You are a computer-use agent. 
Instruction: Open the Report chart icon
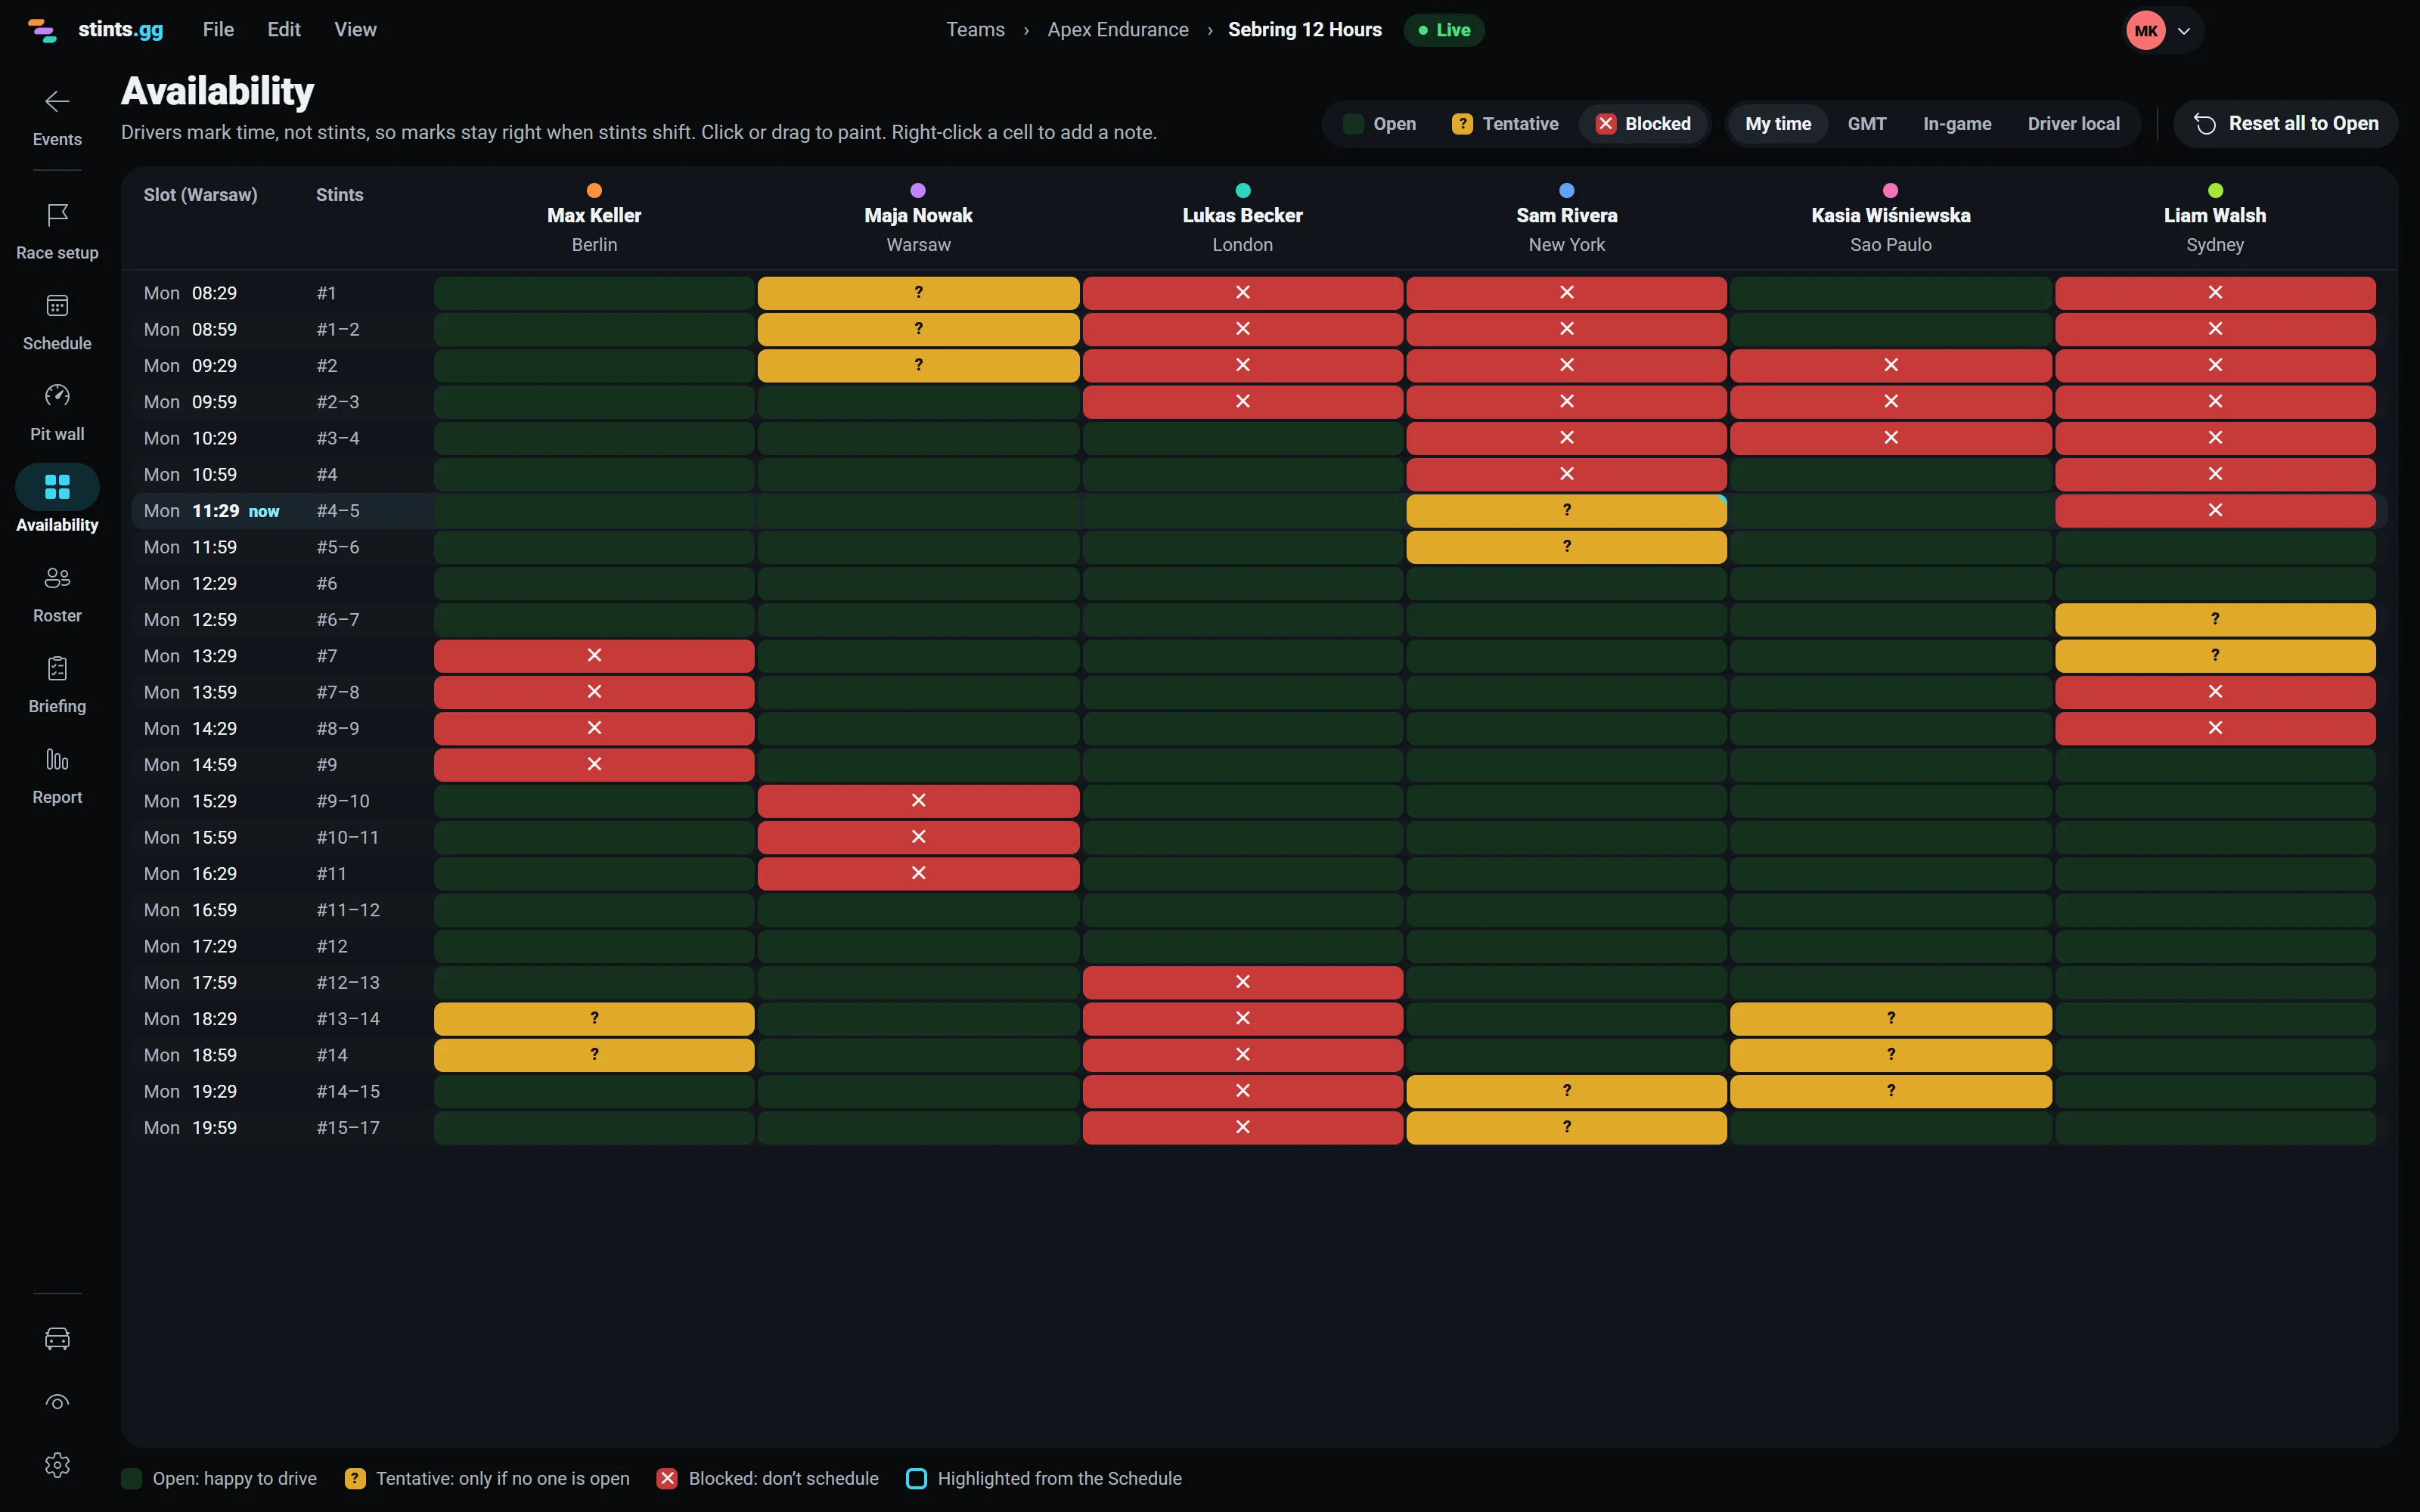(x=57, y=760)
